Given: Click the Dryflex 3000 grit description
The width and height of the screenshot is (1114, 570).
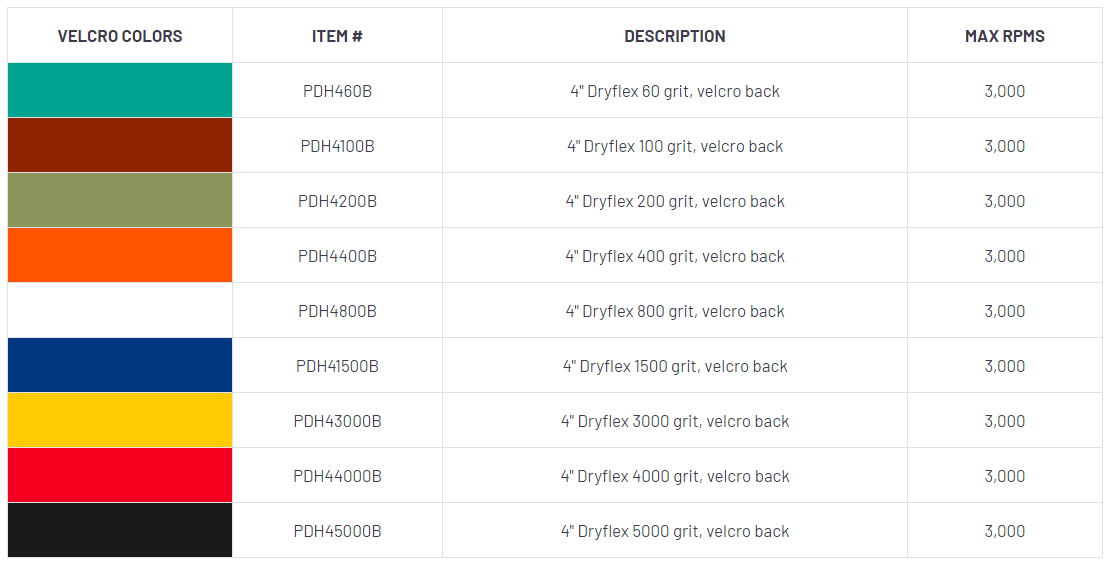Looking at the screenshot, I should click(675, 421).
